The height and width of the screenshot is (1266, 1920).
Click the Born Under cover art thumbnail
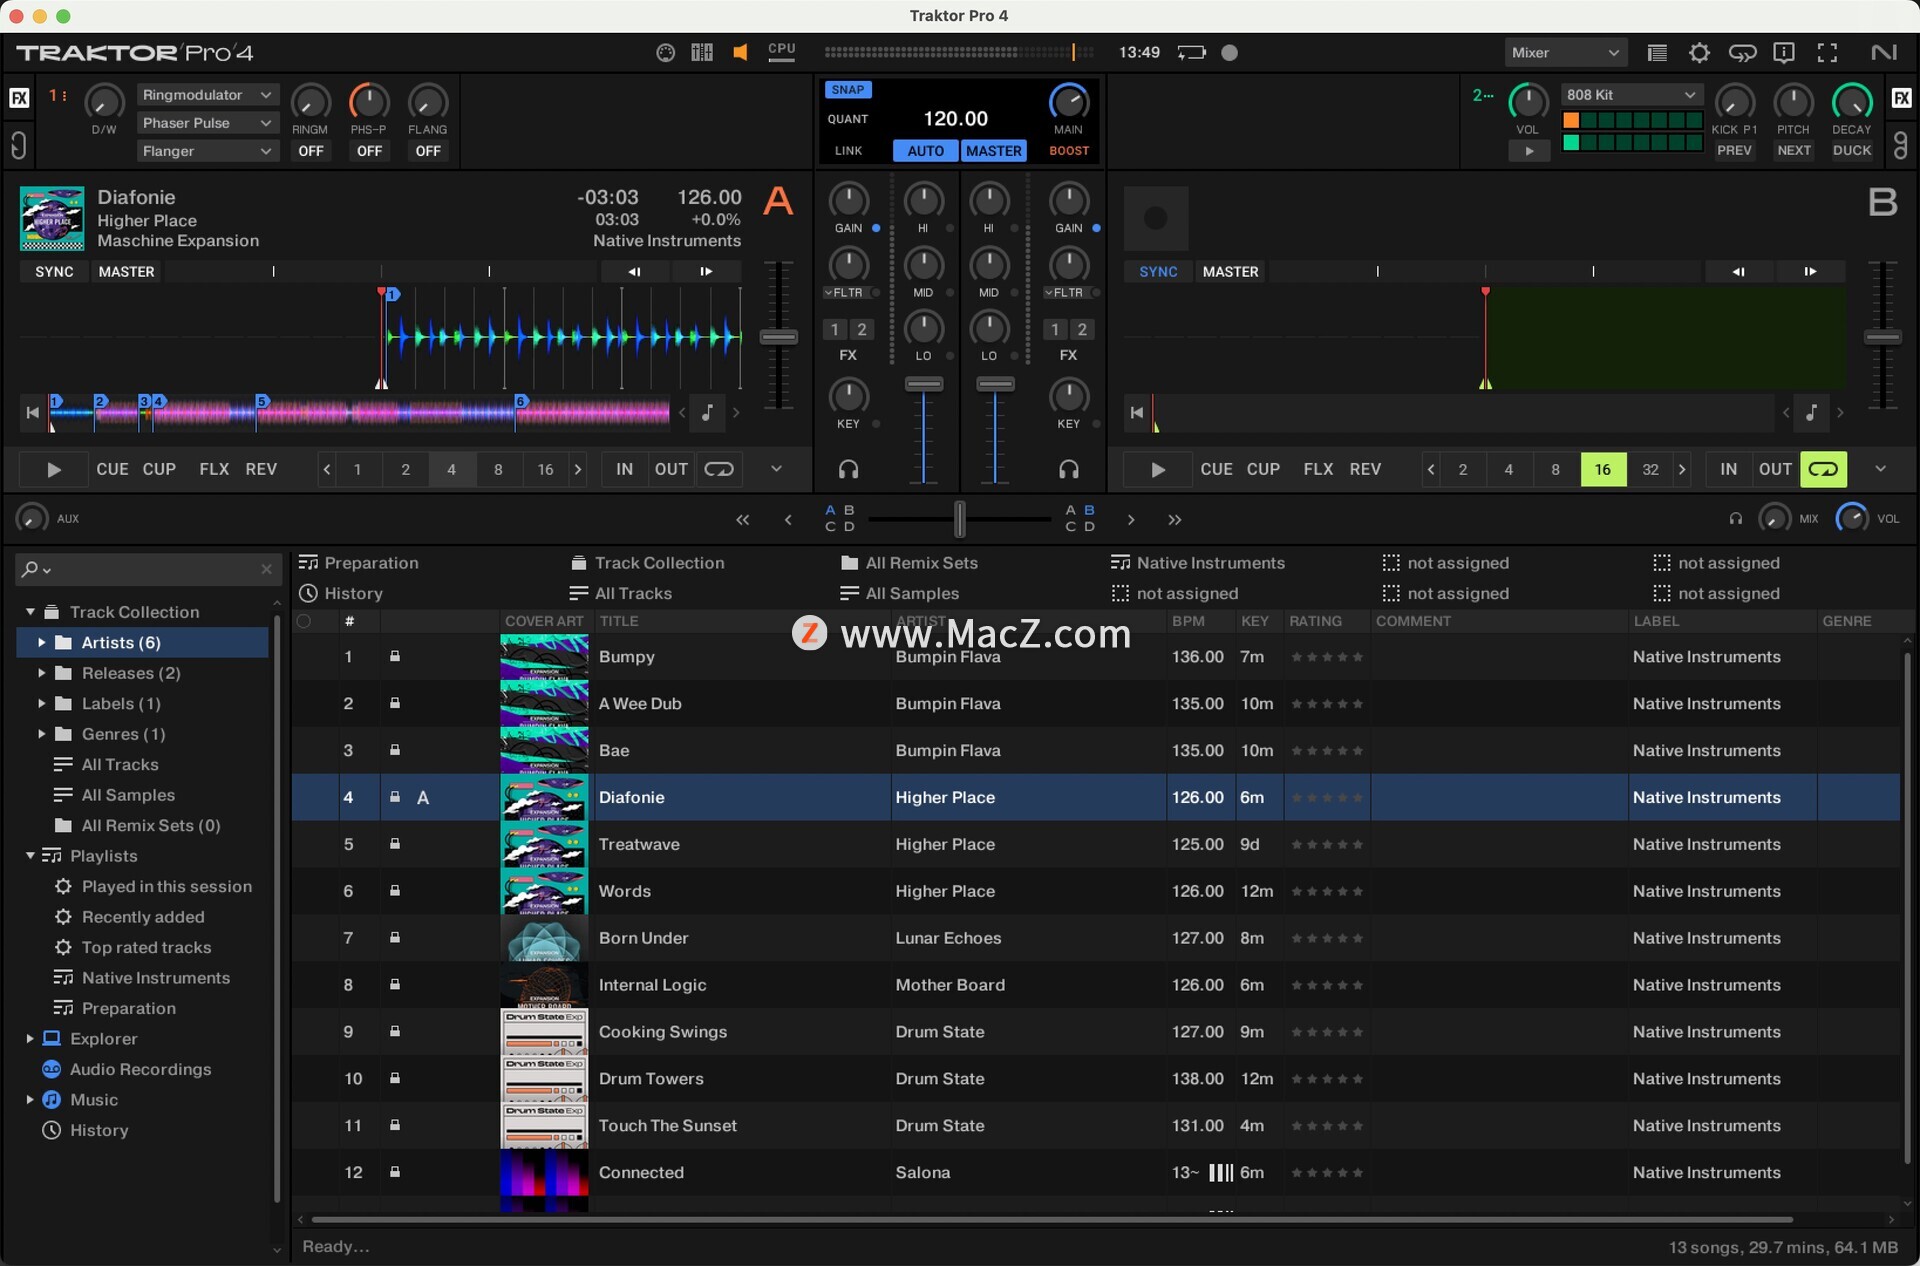(544, 938)
